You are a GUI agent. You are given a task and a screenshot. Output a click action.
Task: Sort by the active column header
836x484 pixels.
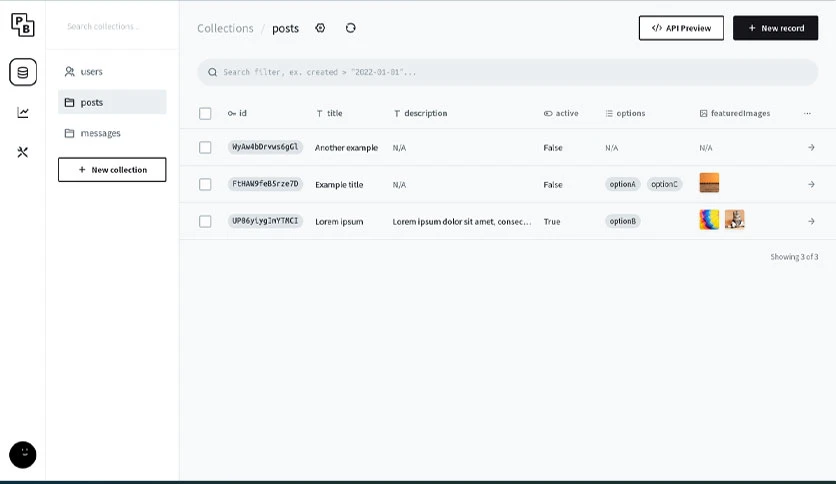561,113
